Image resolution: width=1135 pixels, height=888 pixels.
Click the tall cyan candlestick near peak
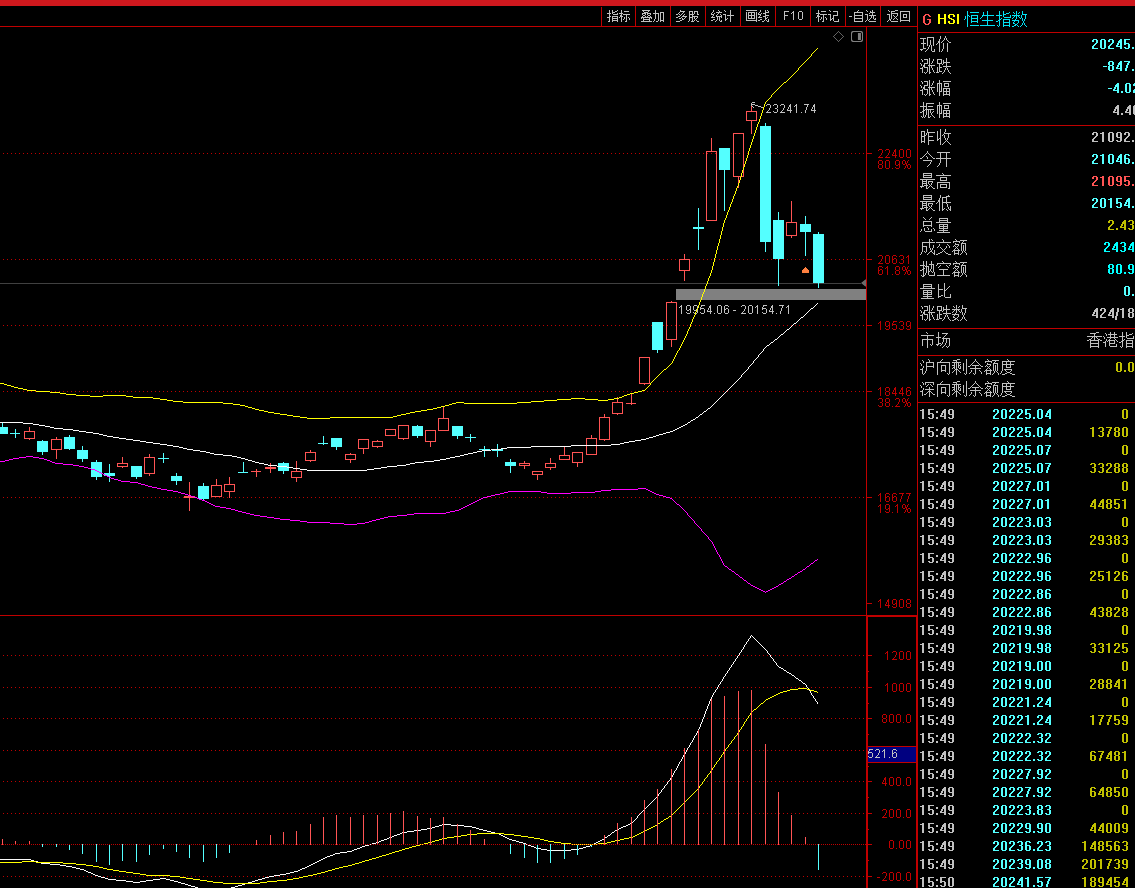pyautogui.click(x=765, y=183)
